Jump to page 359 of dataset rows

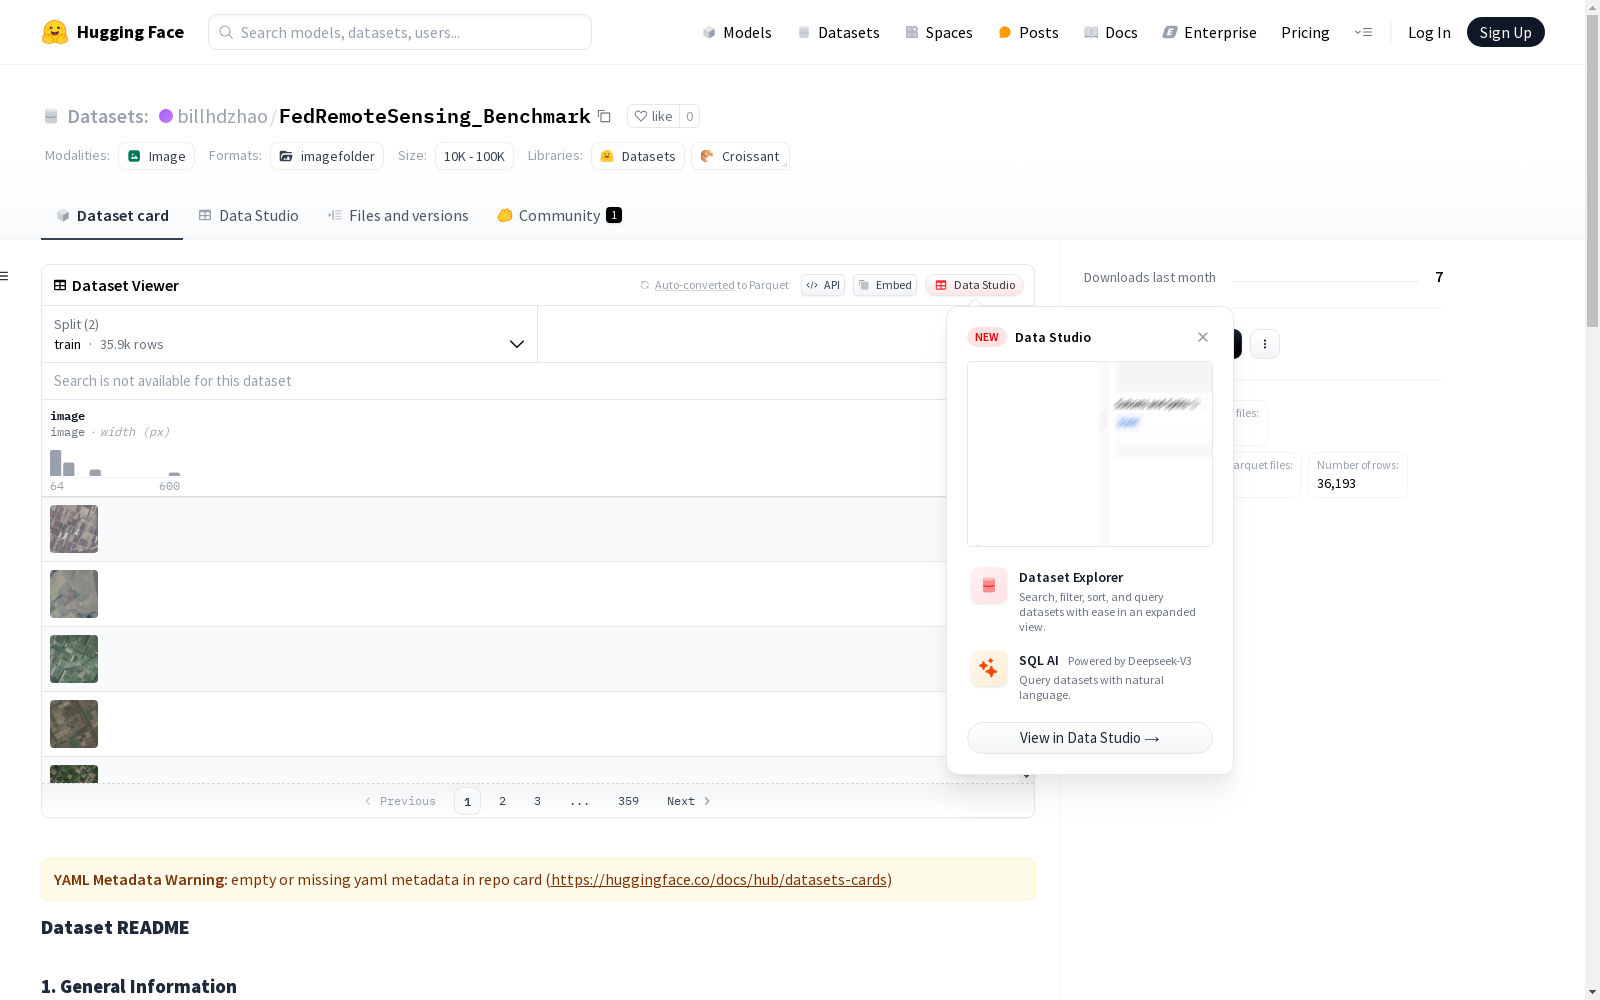628,801
